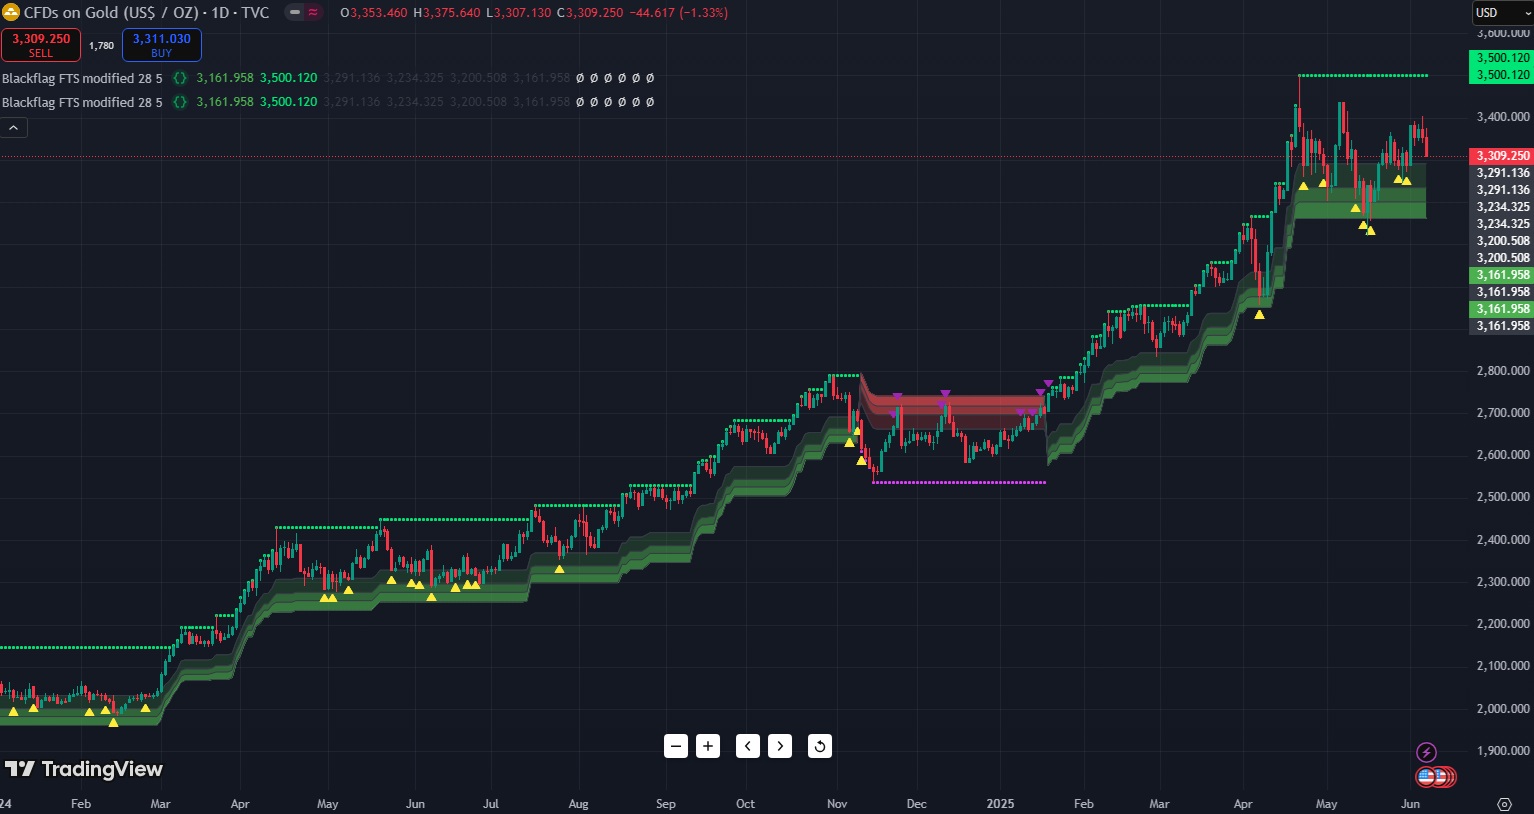Click the 2,800.000 price axis label
This screenshot has width=1534, height=814.
tap(1503, 371)
